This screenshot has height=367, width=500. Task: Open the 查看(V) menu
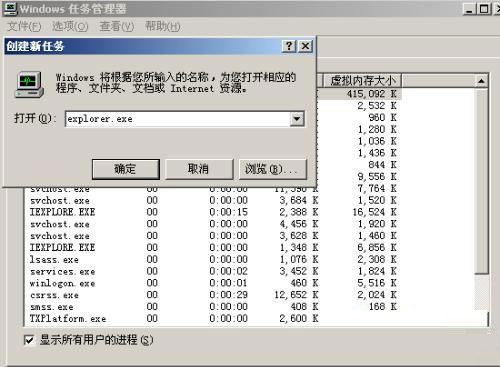point(117,26)
